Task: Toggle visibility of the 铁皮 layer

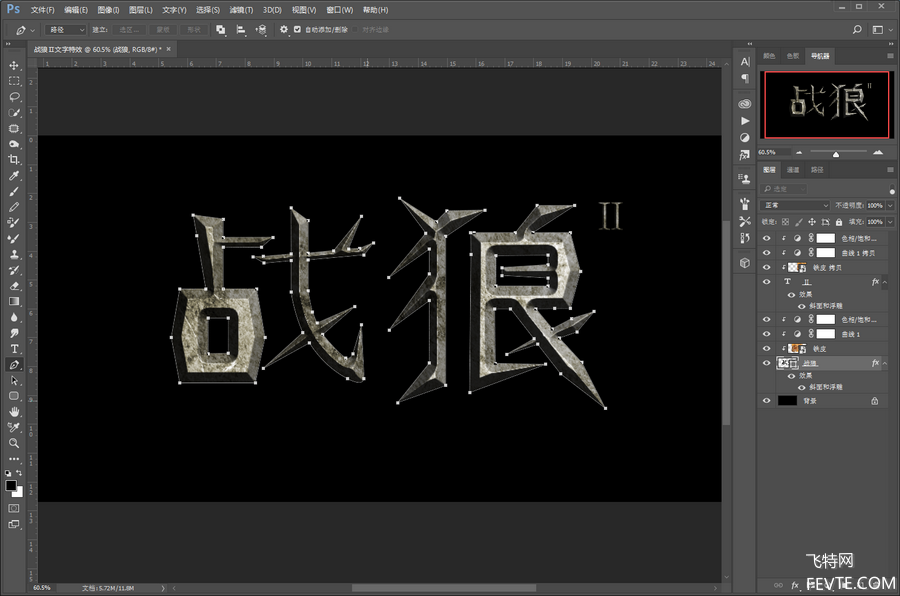Action: 766,349
